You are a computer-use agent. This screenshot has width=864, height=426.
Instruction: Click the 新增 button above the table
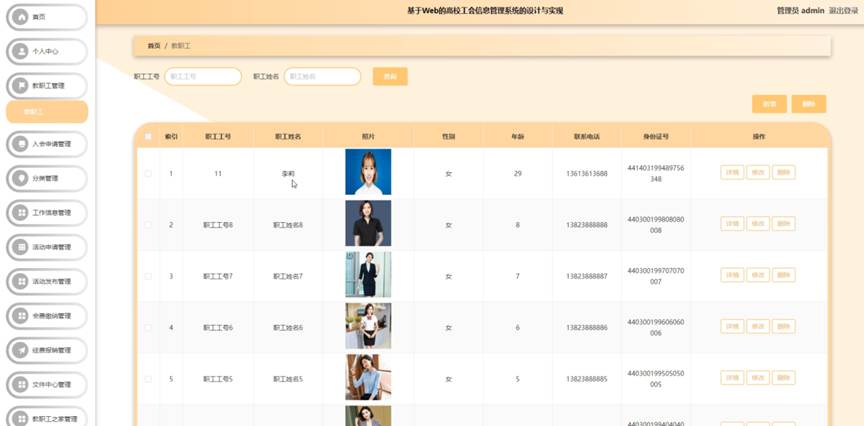(769, 104)
